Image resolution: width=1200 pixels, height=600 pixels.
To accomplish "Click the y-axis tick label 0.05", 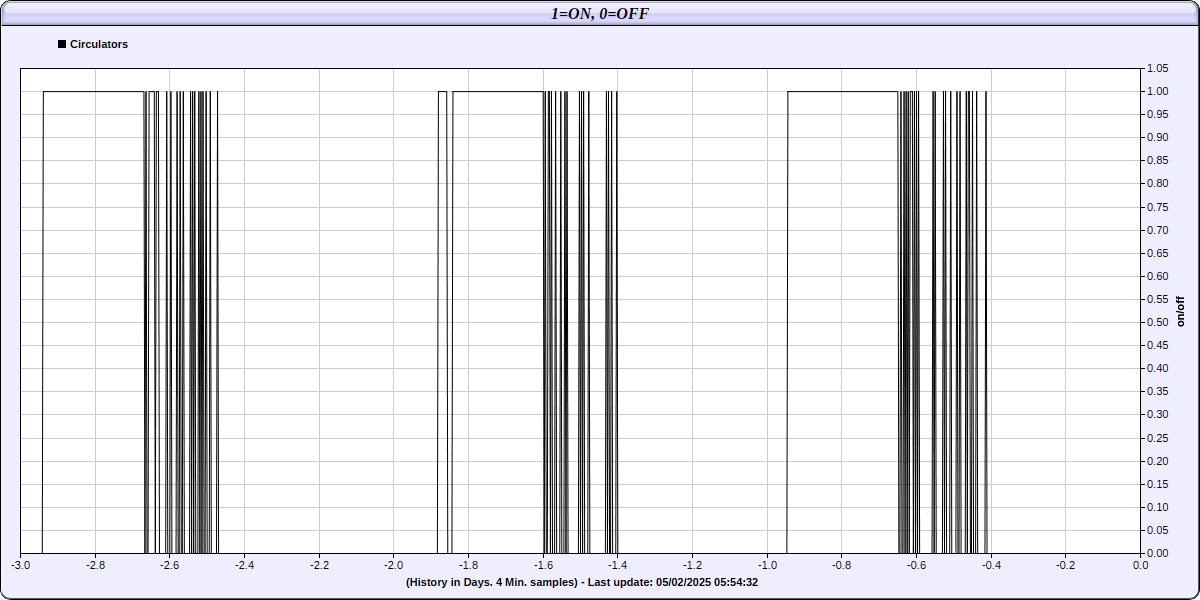I will coord(1157,530).
